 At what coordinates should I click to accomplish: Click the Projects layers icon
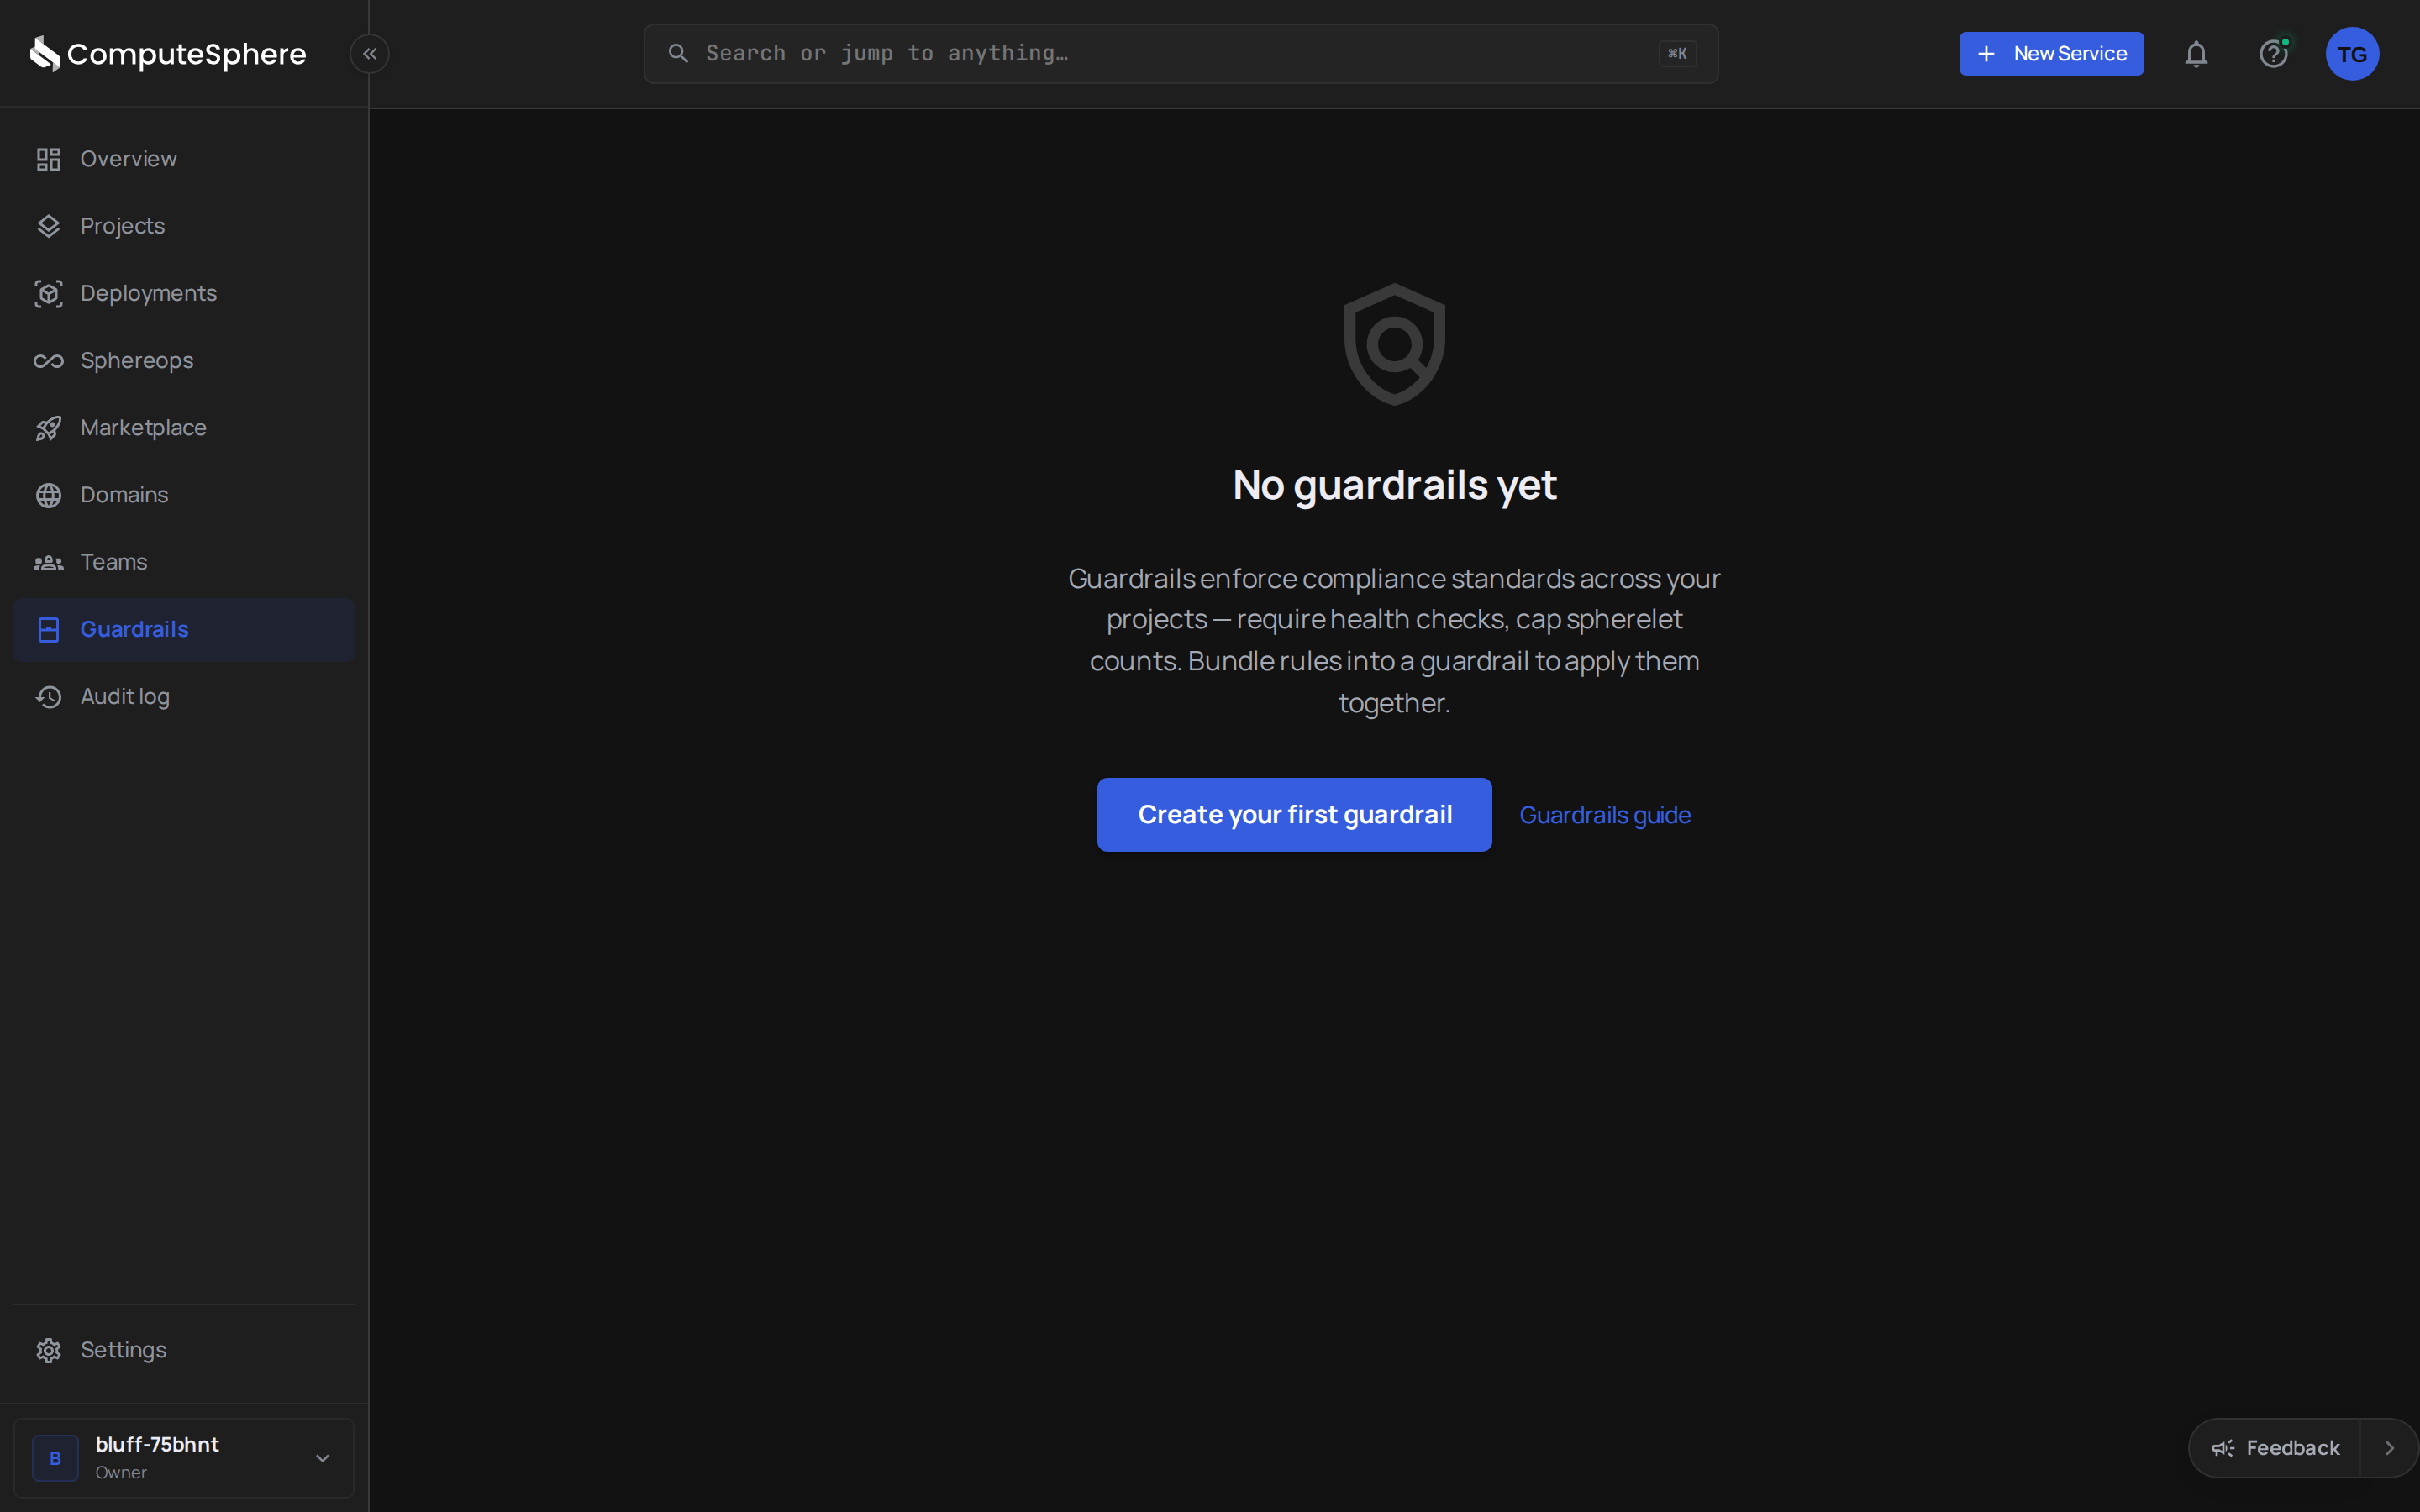coord(48,226)
